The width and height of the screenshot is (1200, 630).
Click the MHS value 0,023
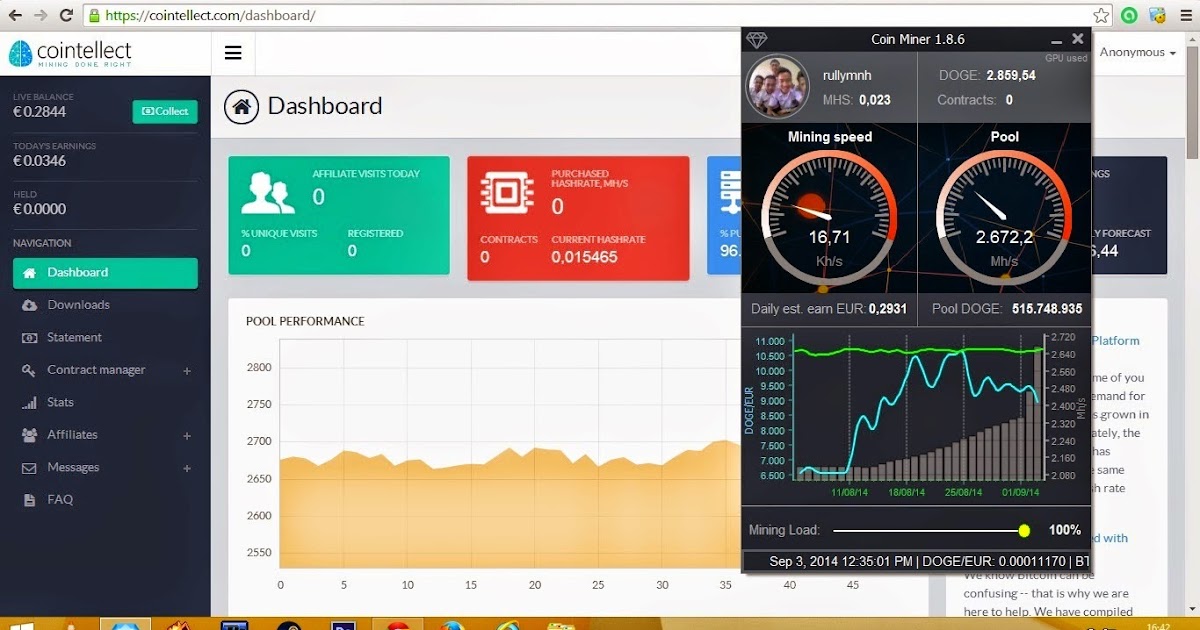874,100
